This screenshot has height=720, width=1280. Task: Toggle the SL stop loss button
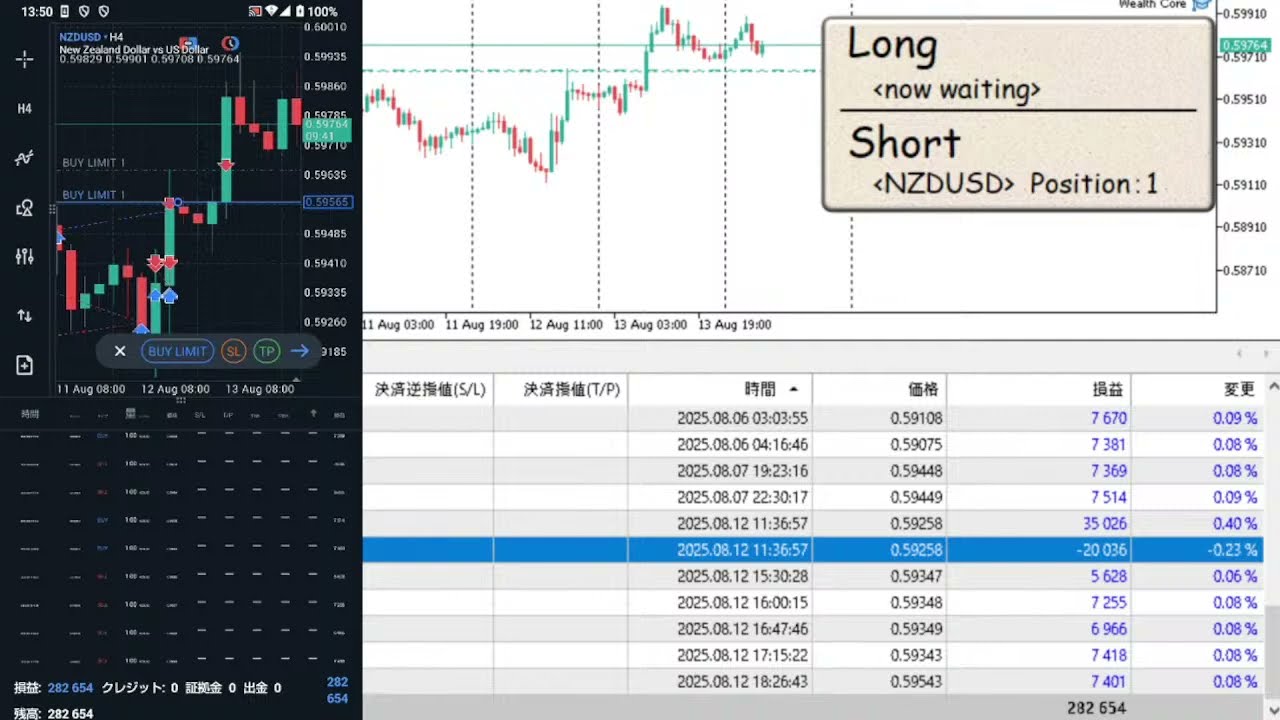[233, 351]
